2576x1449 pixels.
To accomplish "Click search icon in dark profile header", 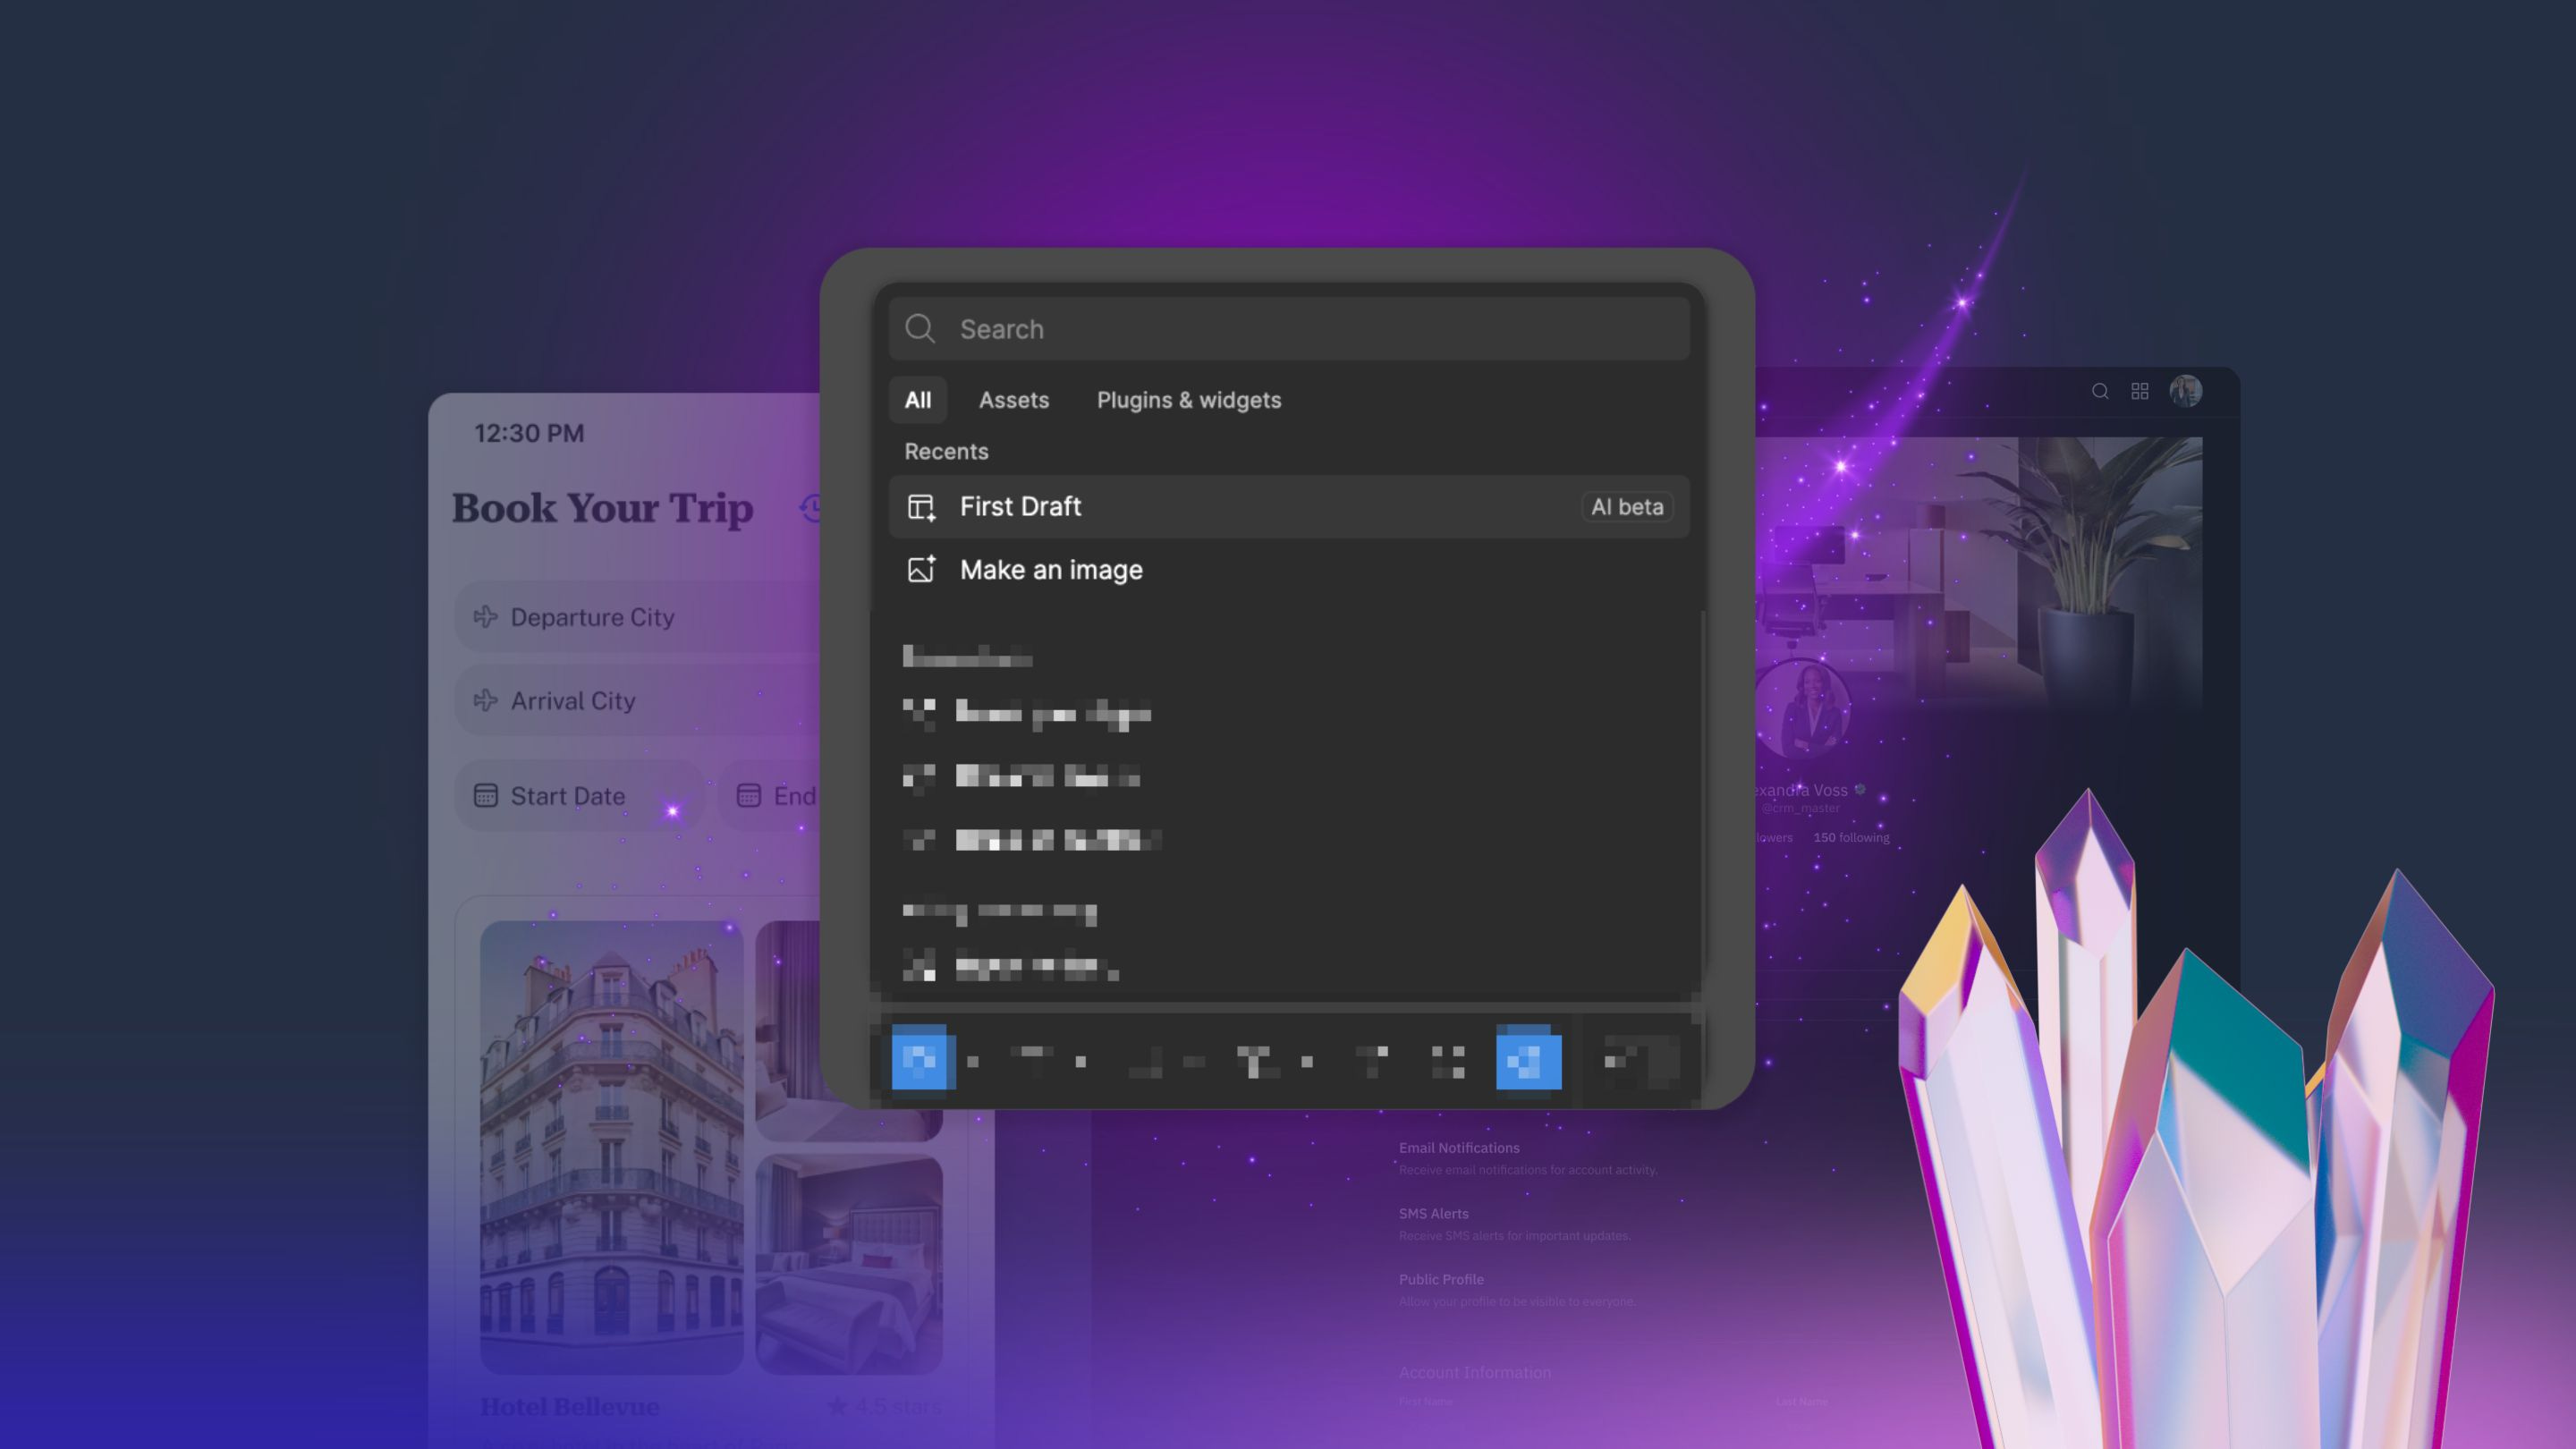I will tap(2100, 391).
